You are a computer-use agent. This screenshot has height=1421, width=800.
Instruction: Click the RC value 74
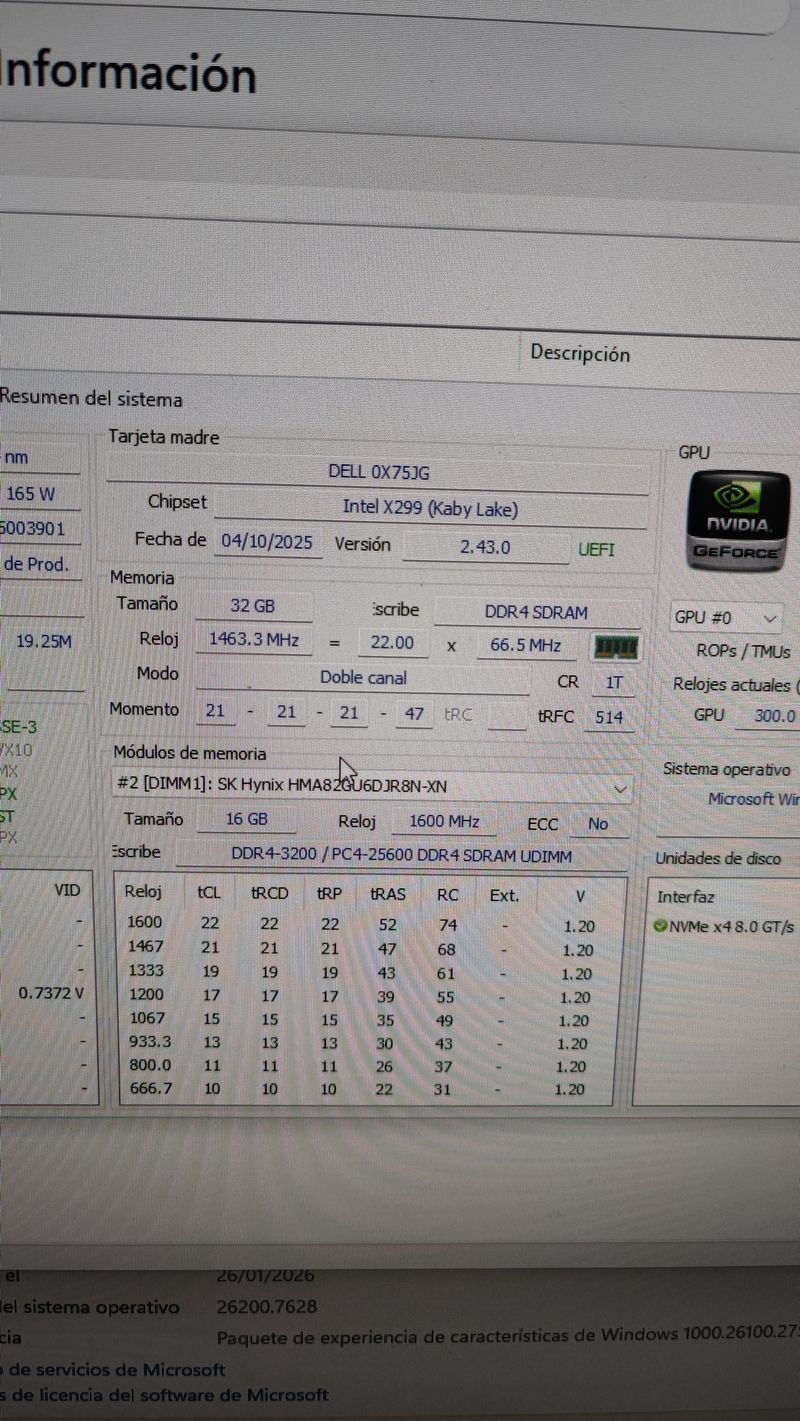447,925
